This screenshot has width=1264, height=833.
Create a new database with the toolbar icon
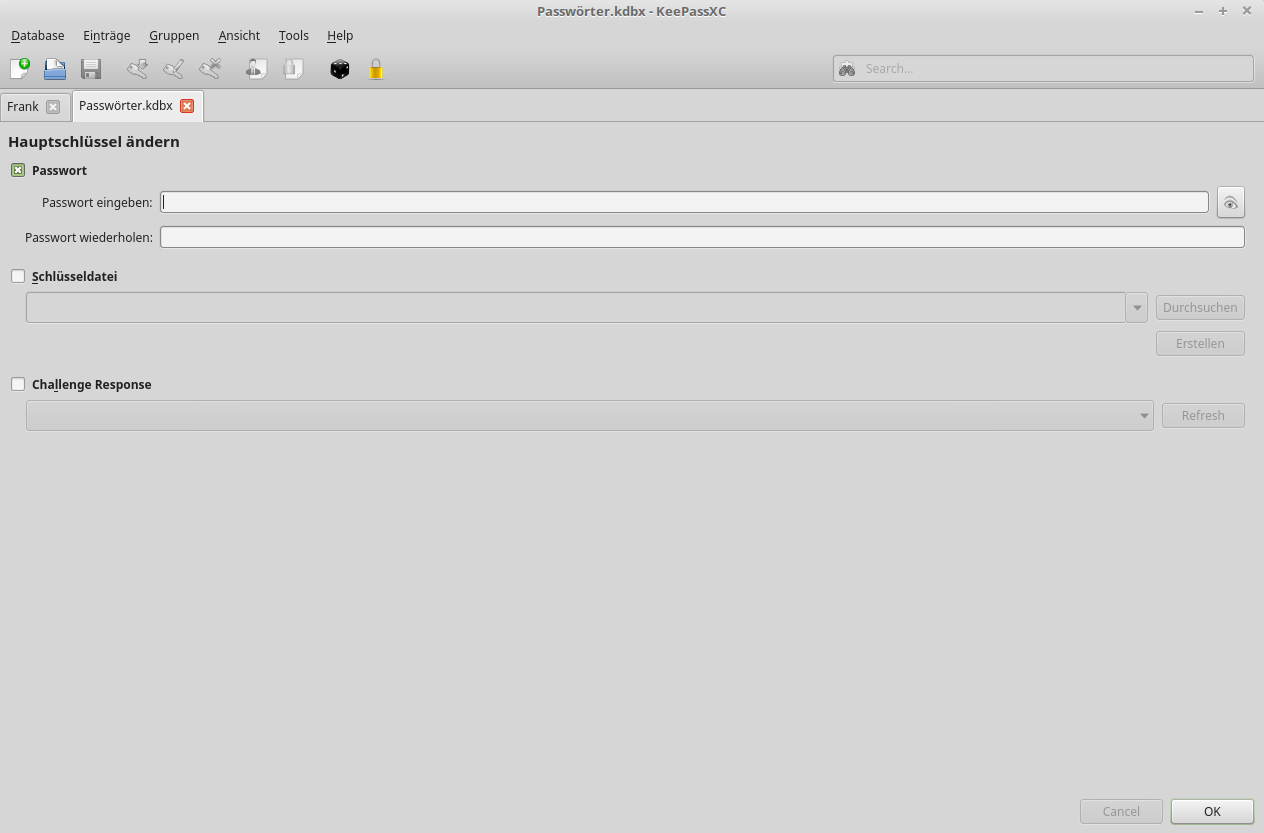tap(20, 69)
